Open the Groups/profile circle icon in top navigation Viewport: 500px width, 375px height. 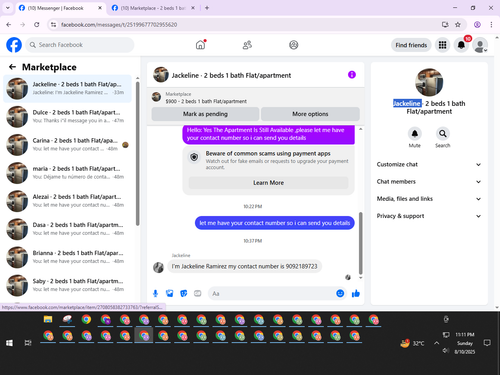click(293, 45)
